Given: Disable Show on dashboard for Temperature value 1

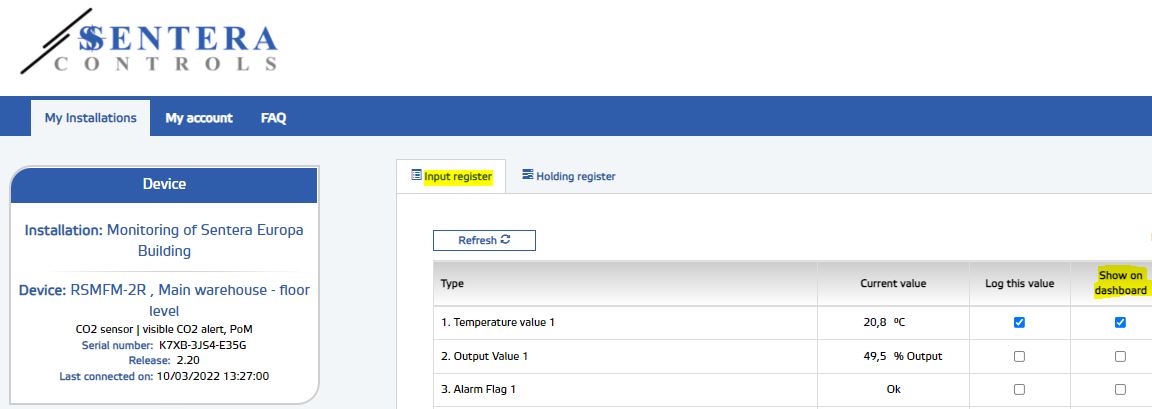Looking at the screenshot, I should [x=1120, y=322].
